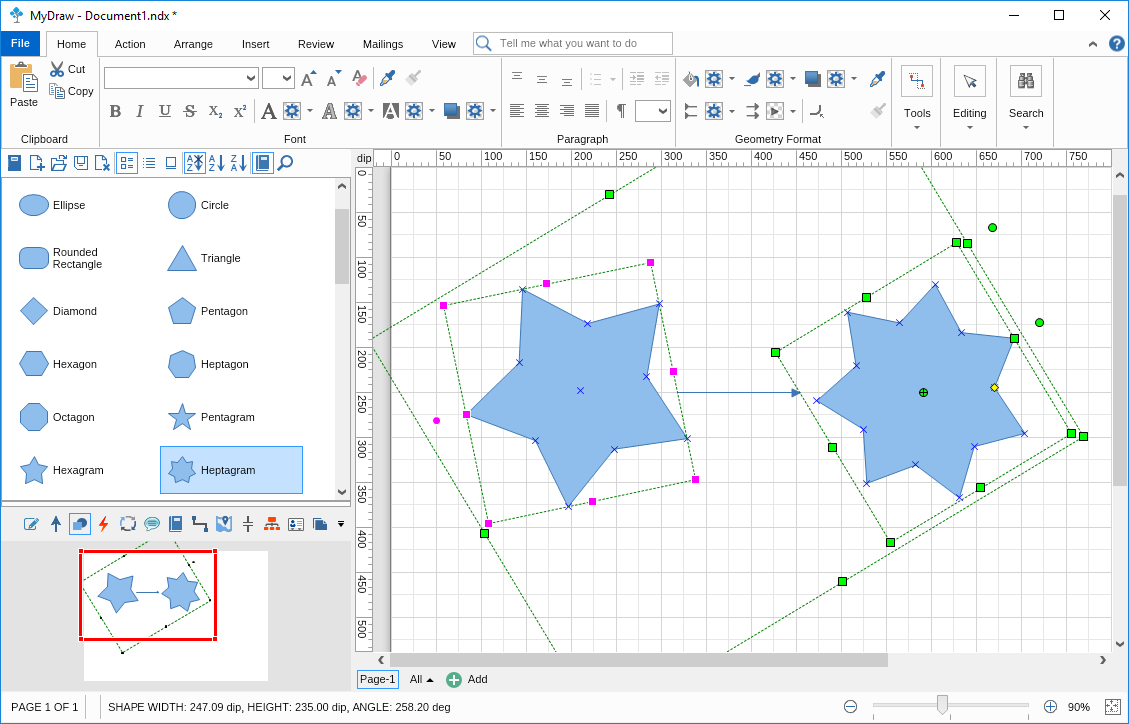Screen dimensions: 1129x724
Task: Click zoom out minus button
Action: pyautogui.click(x=850, y=707)
